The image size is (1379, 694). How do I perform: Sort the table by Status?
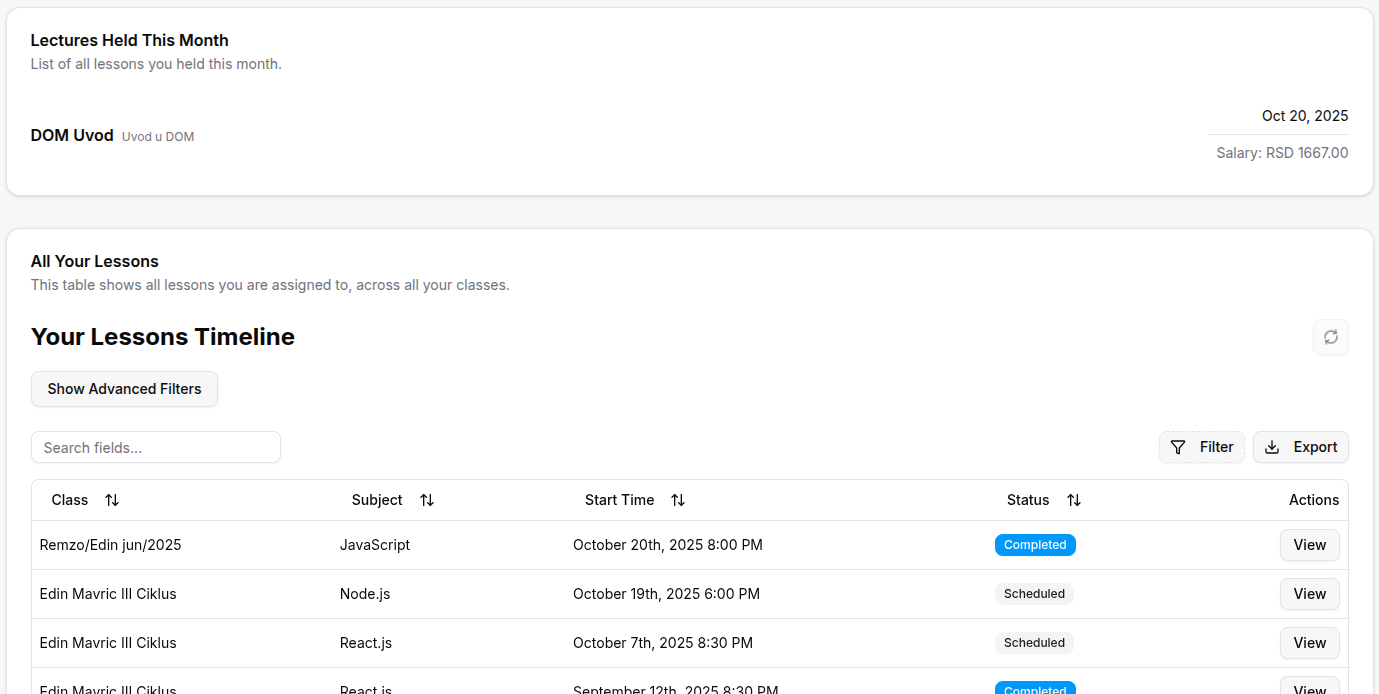coord(1073,500)
